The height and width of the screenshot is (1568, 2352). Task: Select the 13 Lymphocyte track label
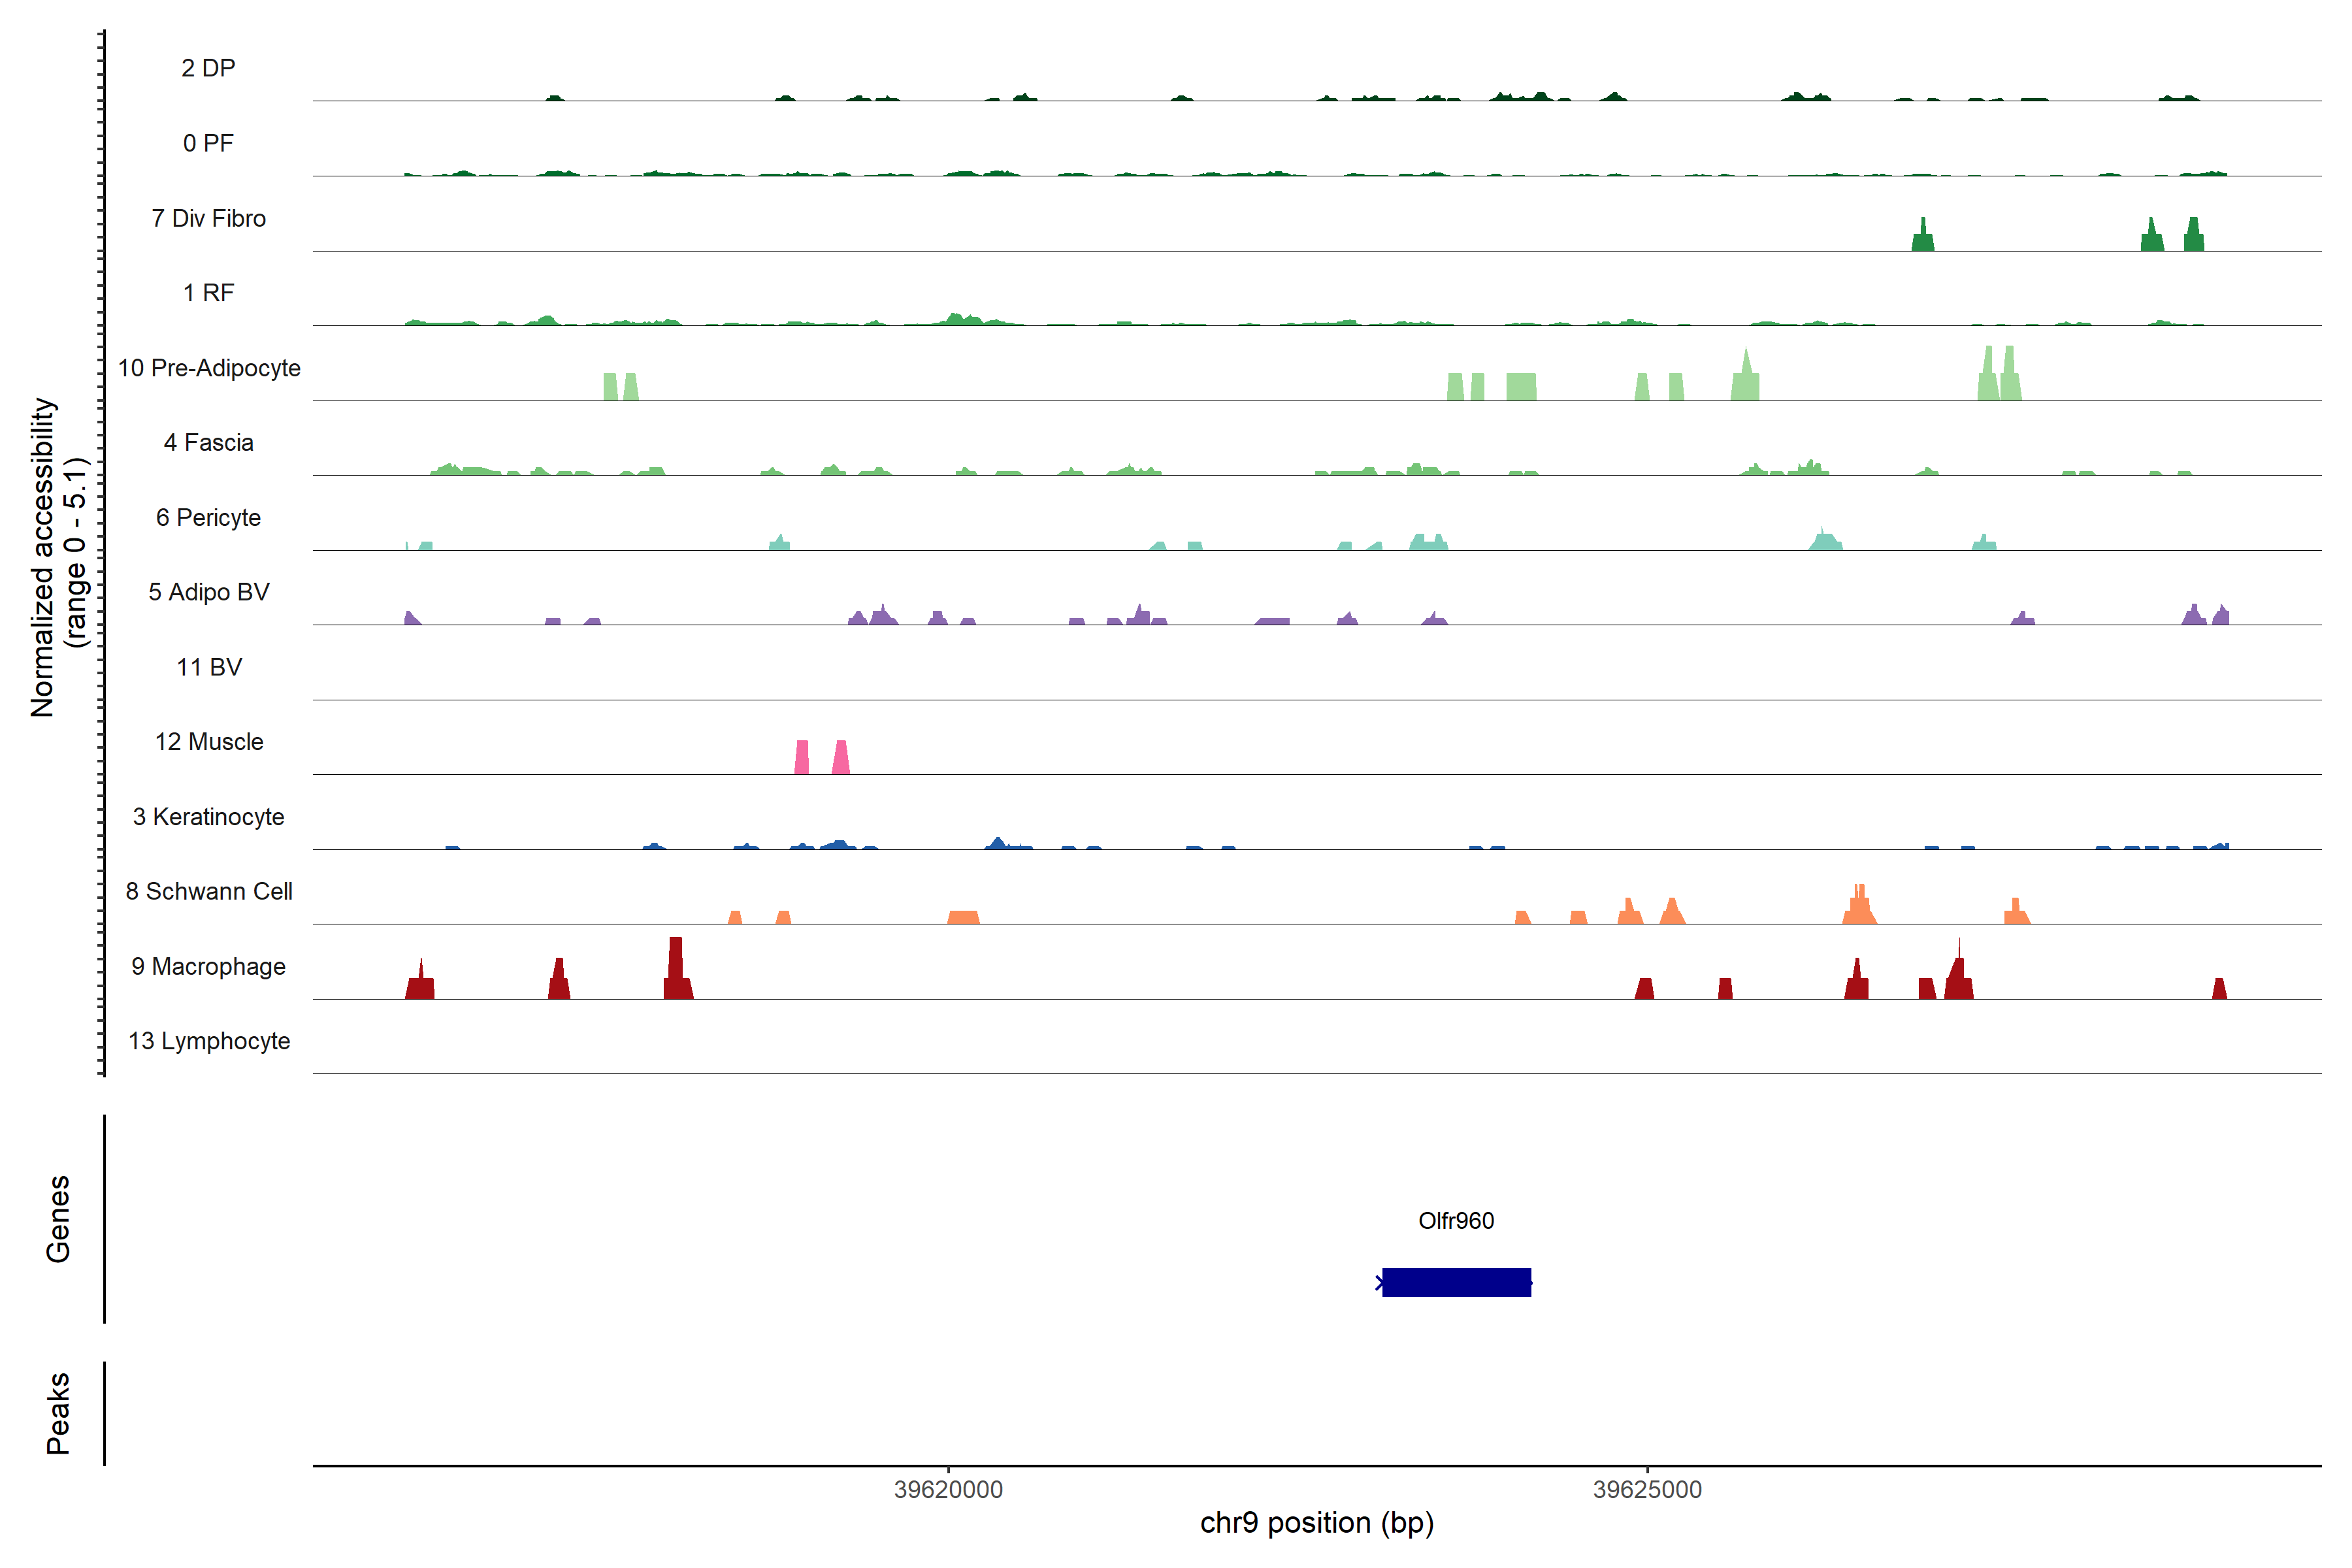209,1041
